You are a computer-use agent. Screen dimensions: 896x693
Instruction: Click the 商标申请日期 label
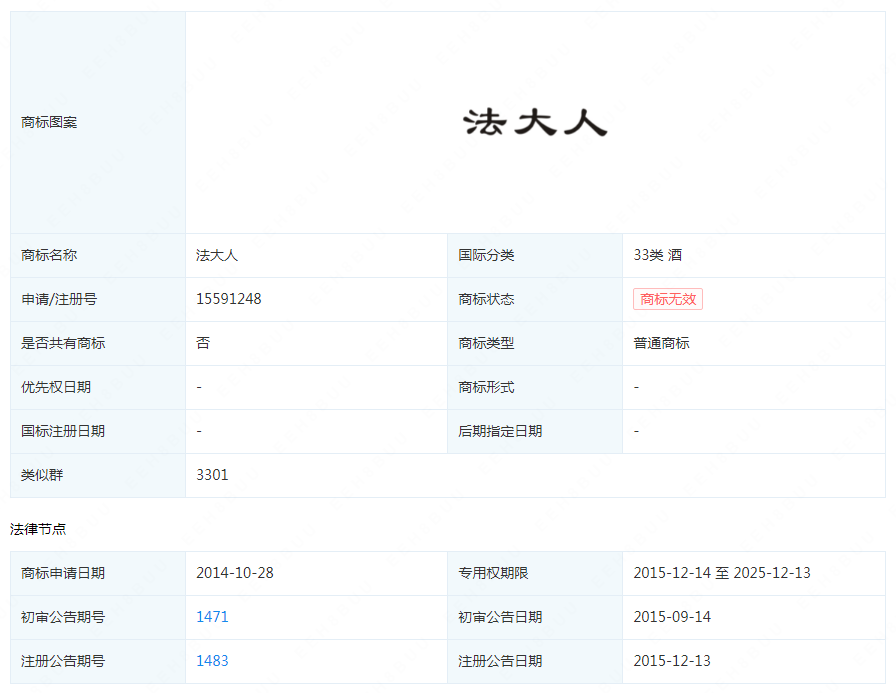[63, 573]
